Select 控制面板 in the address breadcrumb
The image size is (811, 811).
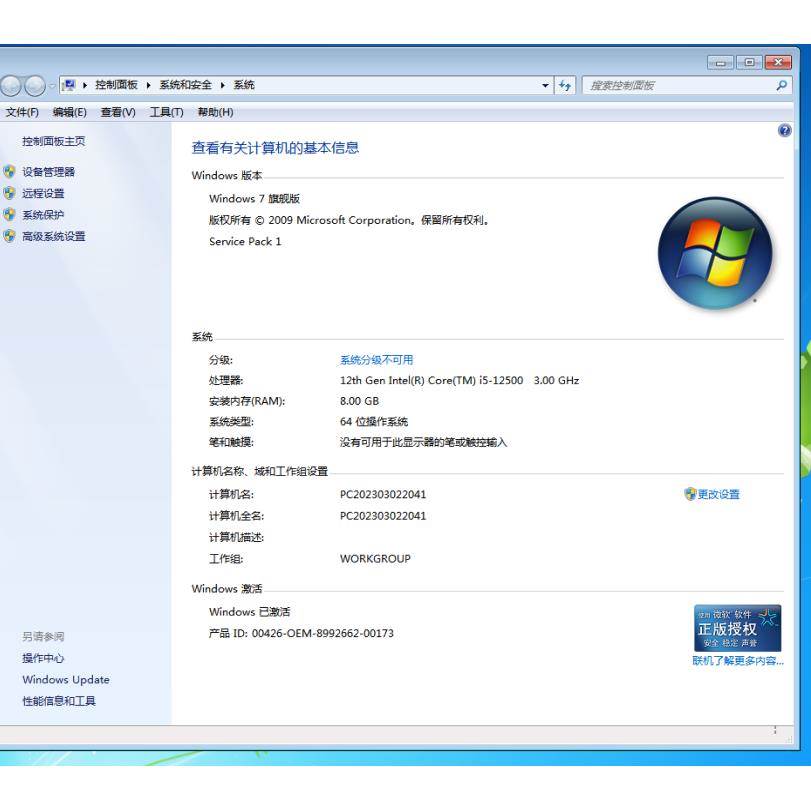(x=116, y=85)
